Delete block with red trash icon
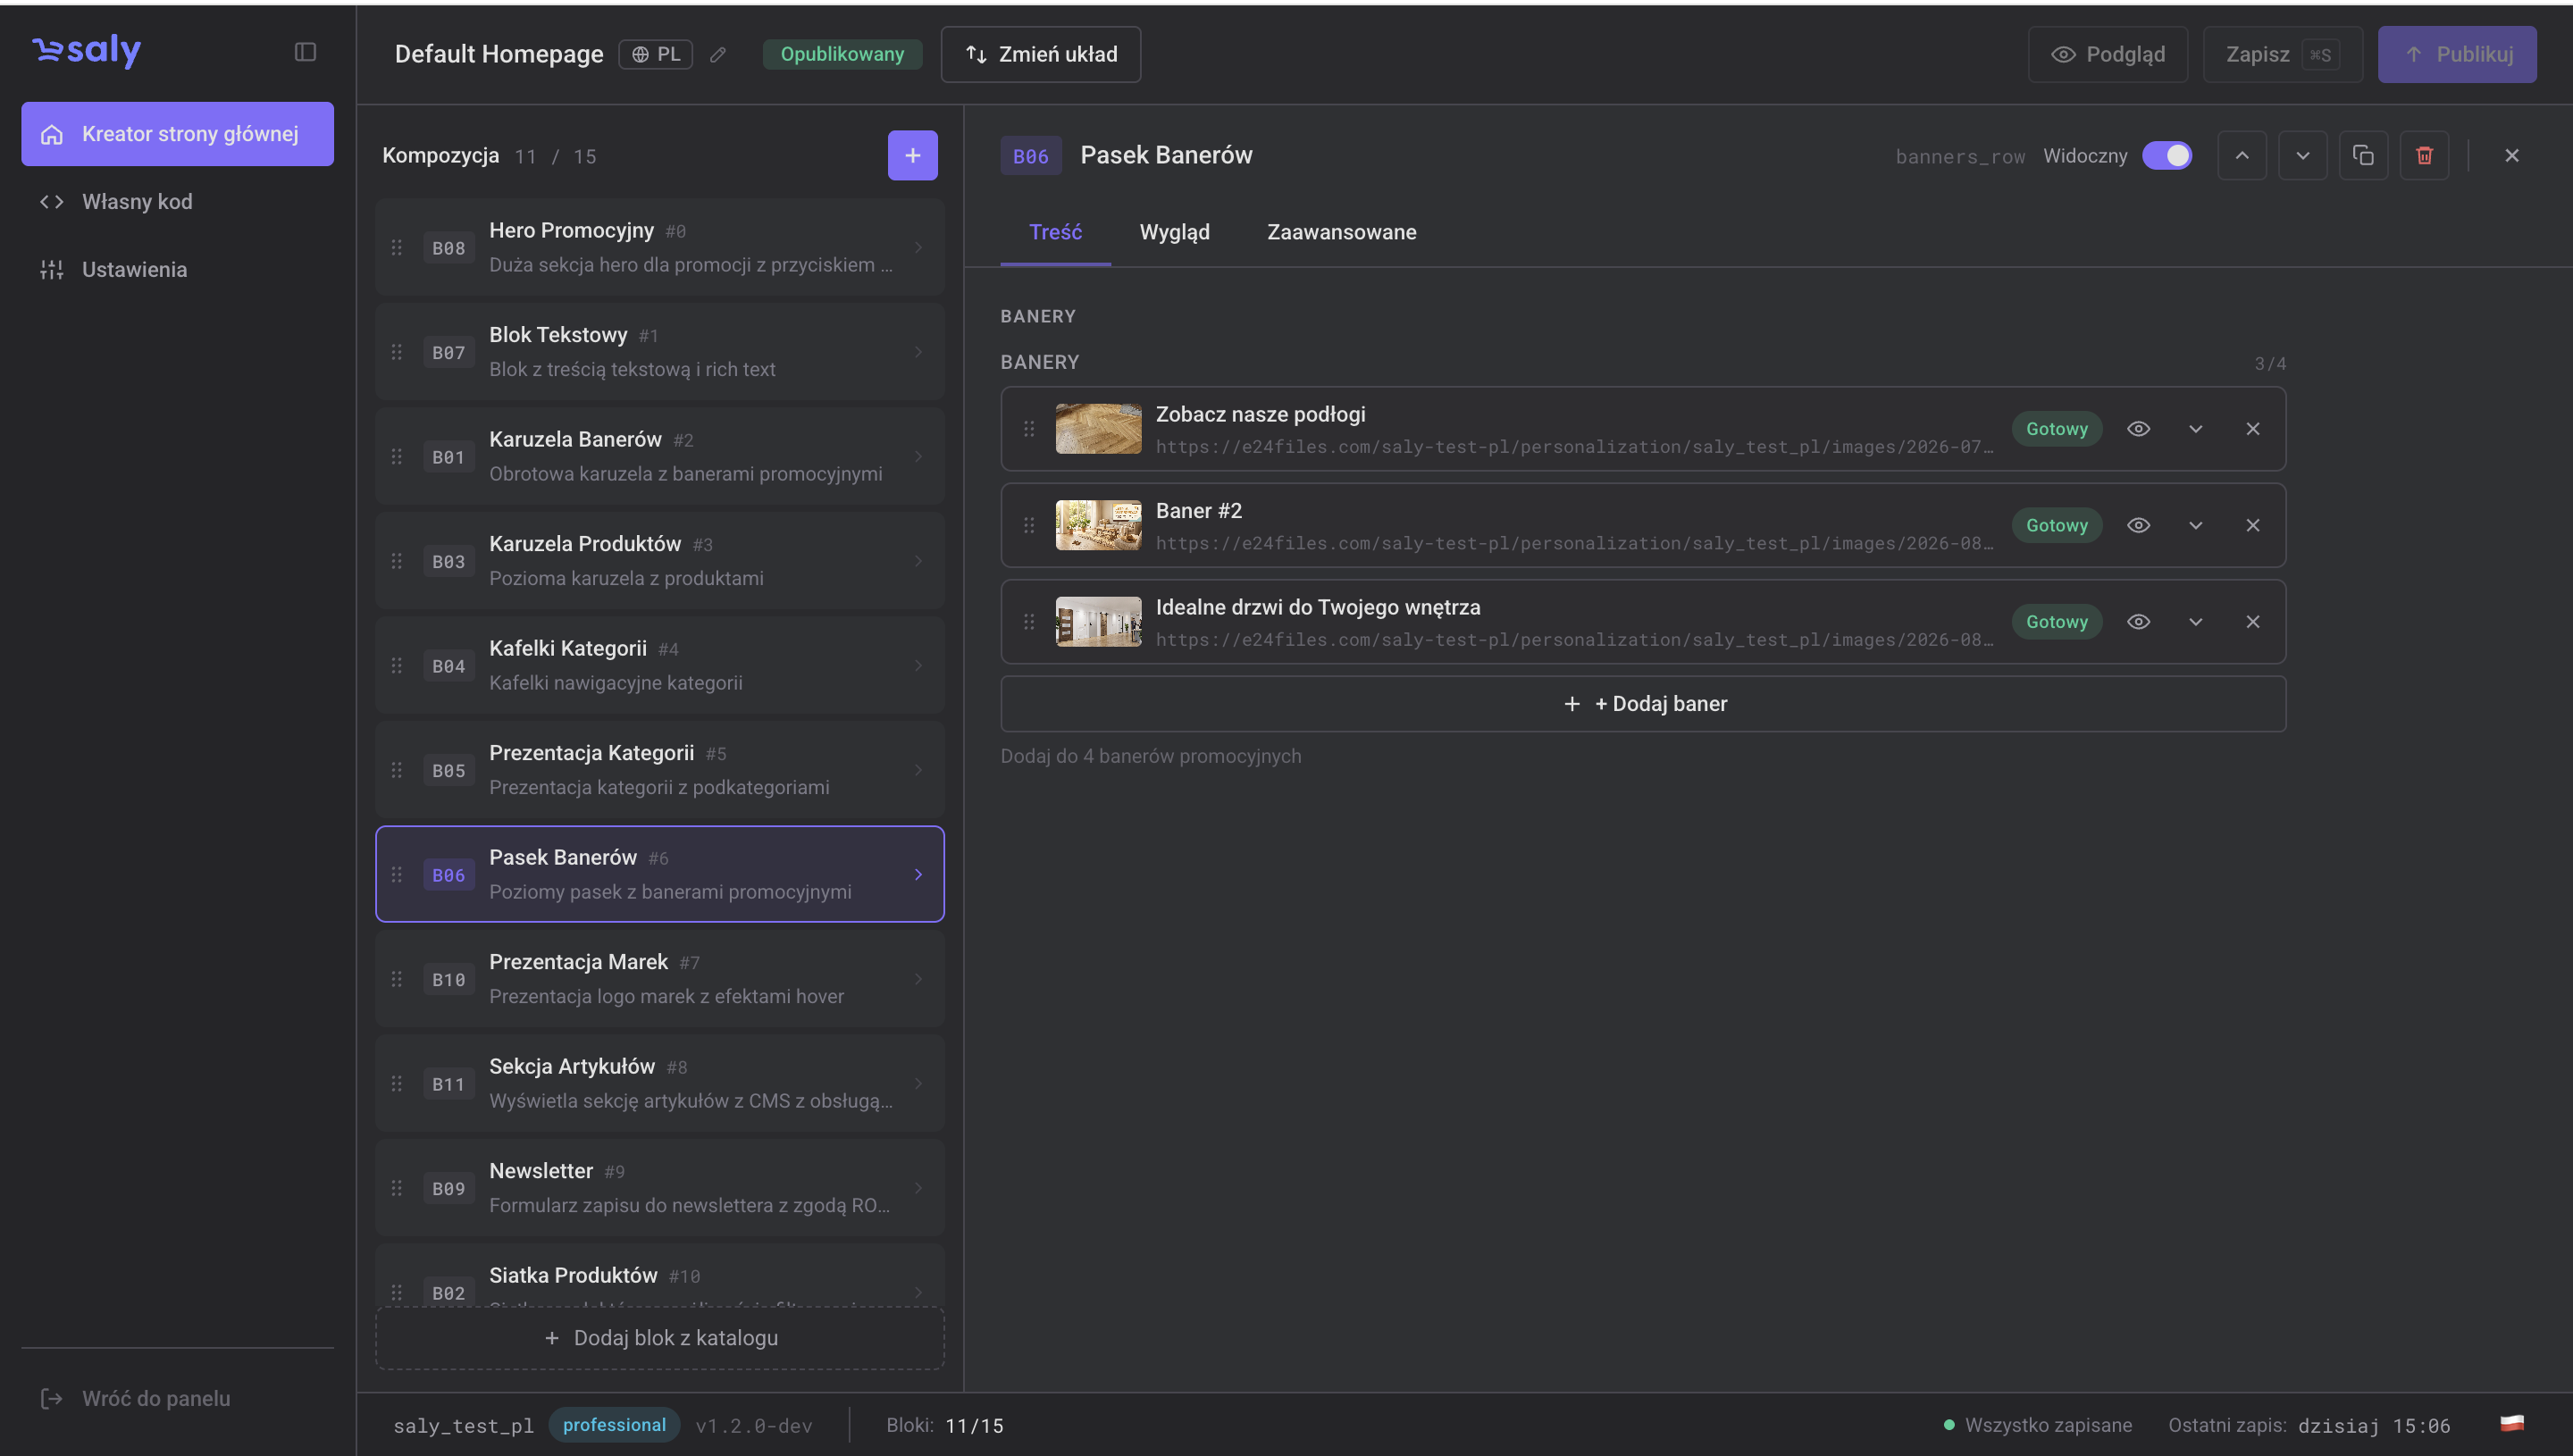This screenshot has width=2573, height=1456. coord(2424,155)
